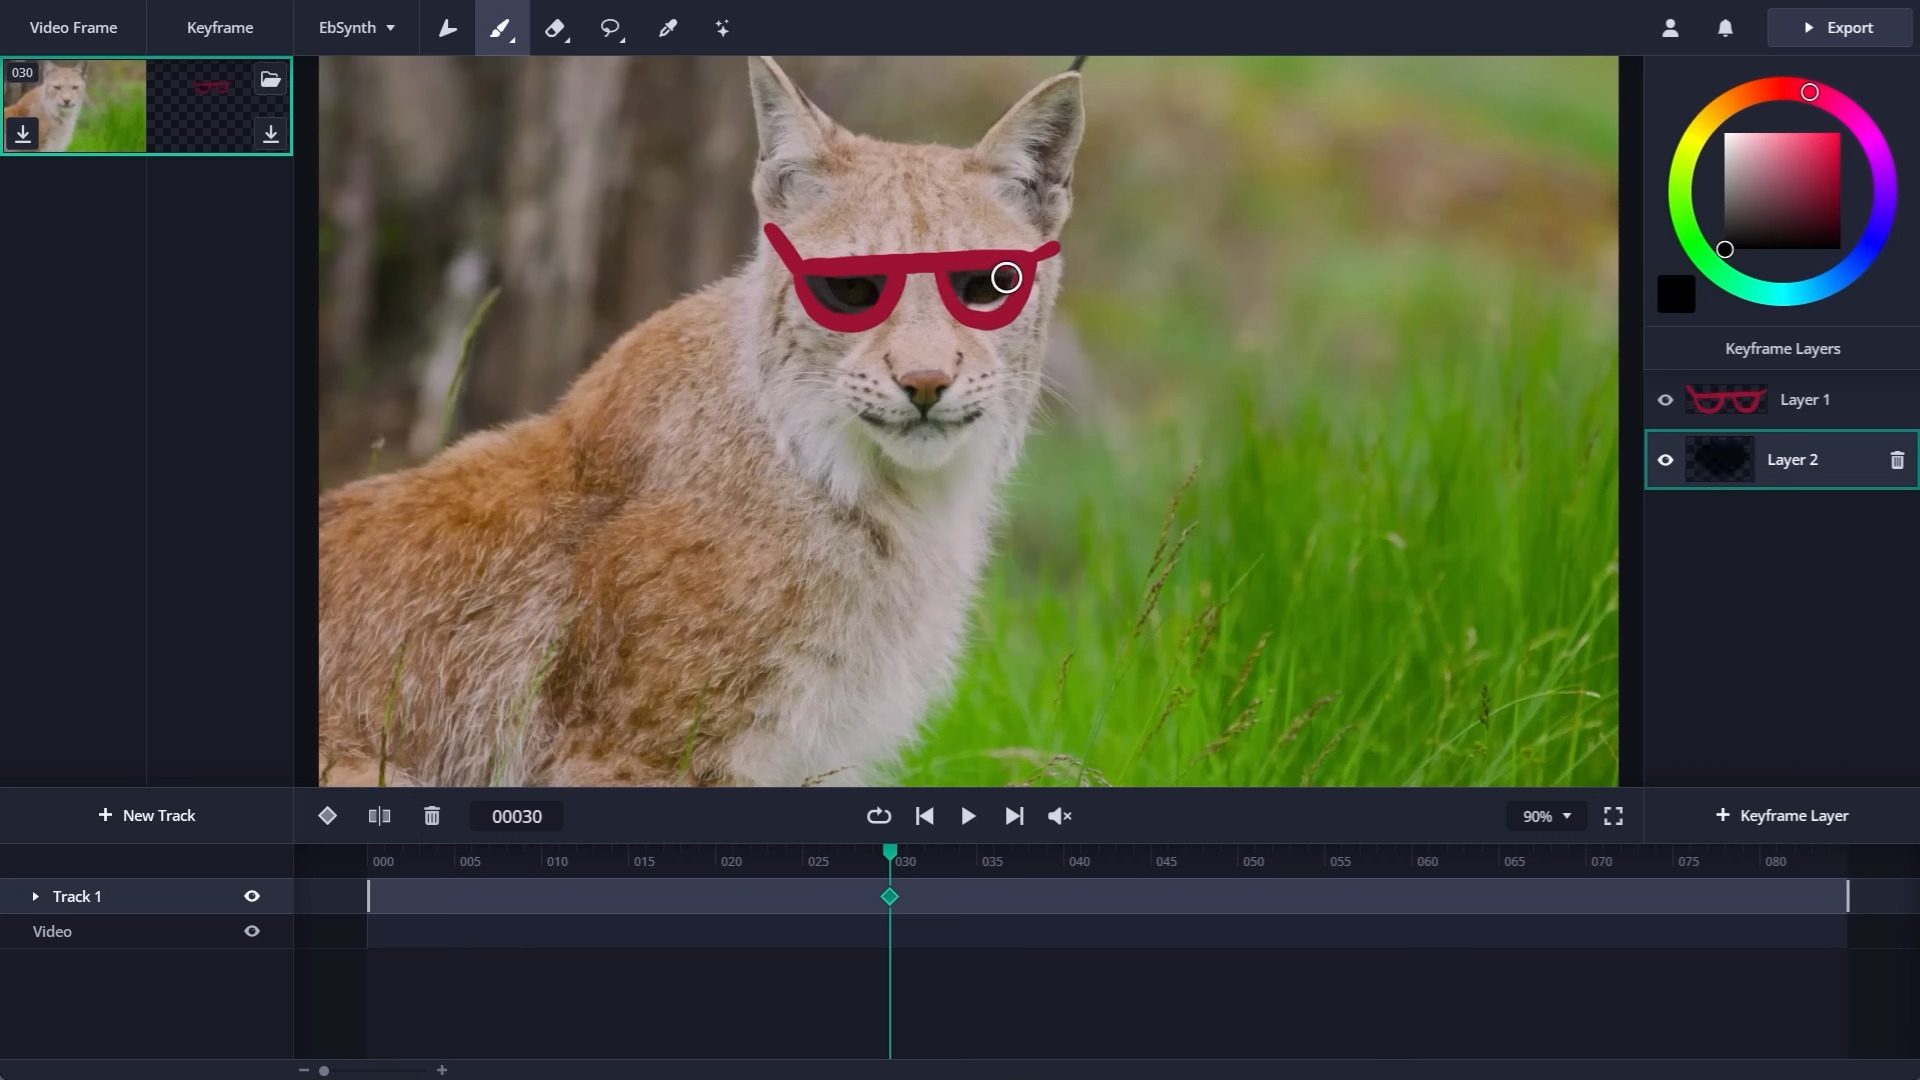1920x1080 pixels.
Task: Hide Layer 1 with its eye toggle
Action: tap(1666, 399)
